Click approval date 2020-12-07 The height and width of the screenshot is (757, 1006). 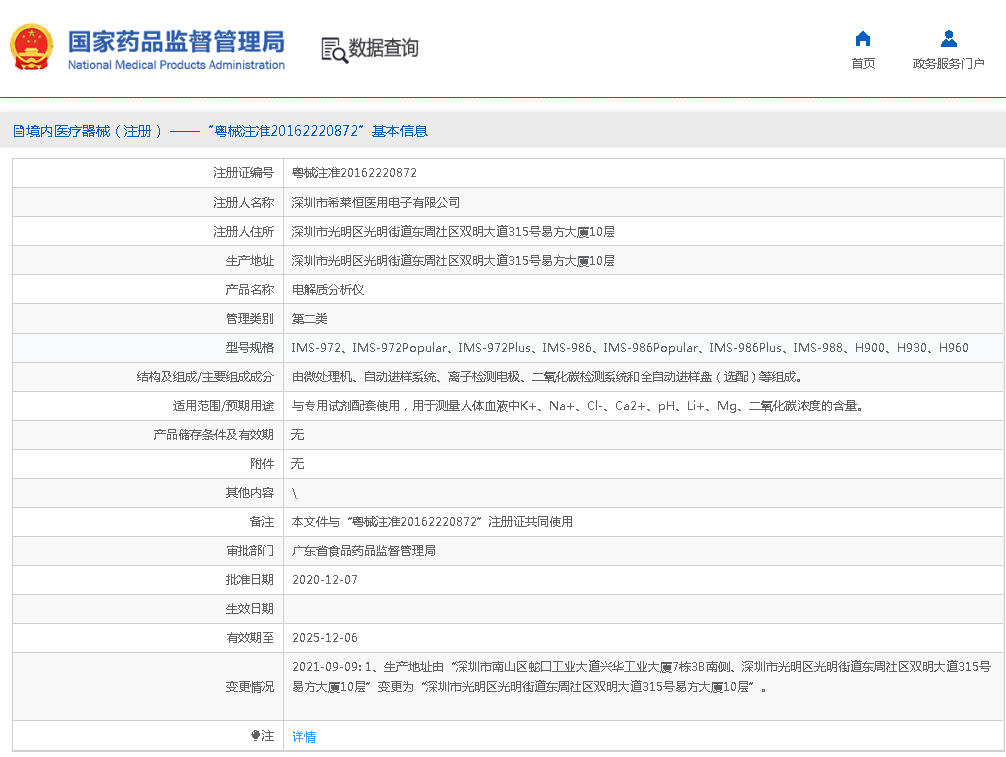[324, 580]
